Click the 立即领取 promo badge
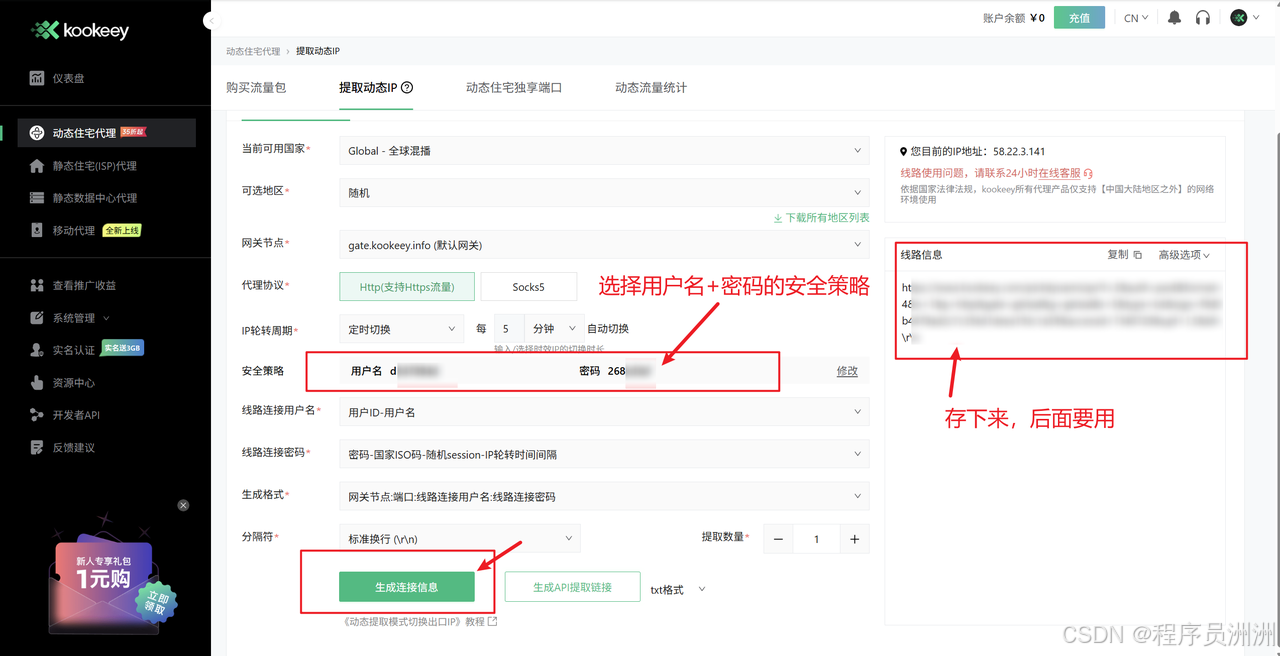Viewport: 1280px width, 656px height. [x=157, y=601]
